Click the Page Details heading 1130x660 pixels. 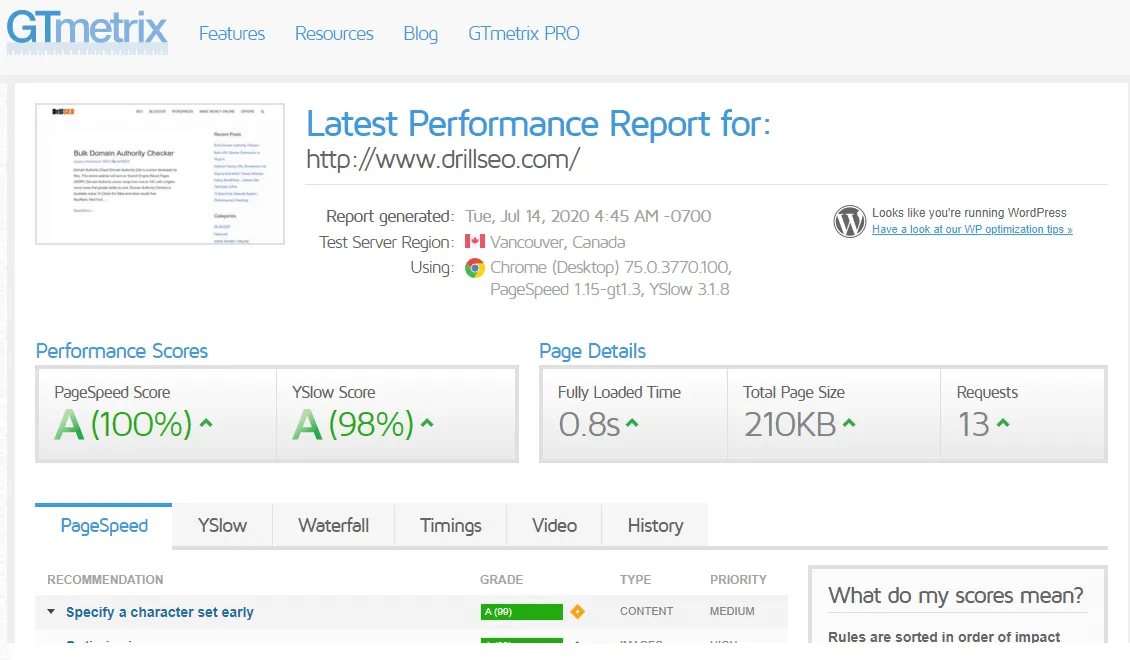[592, 351]
